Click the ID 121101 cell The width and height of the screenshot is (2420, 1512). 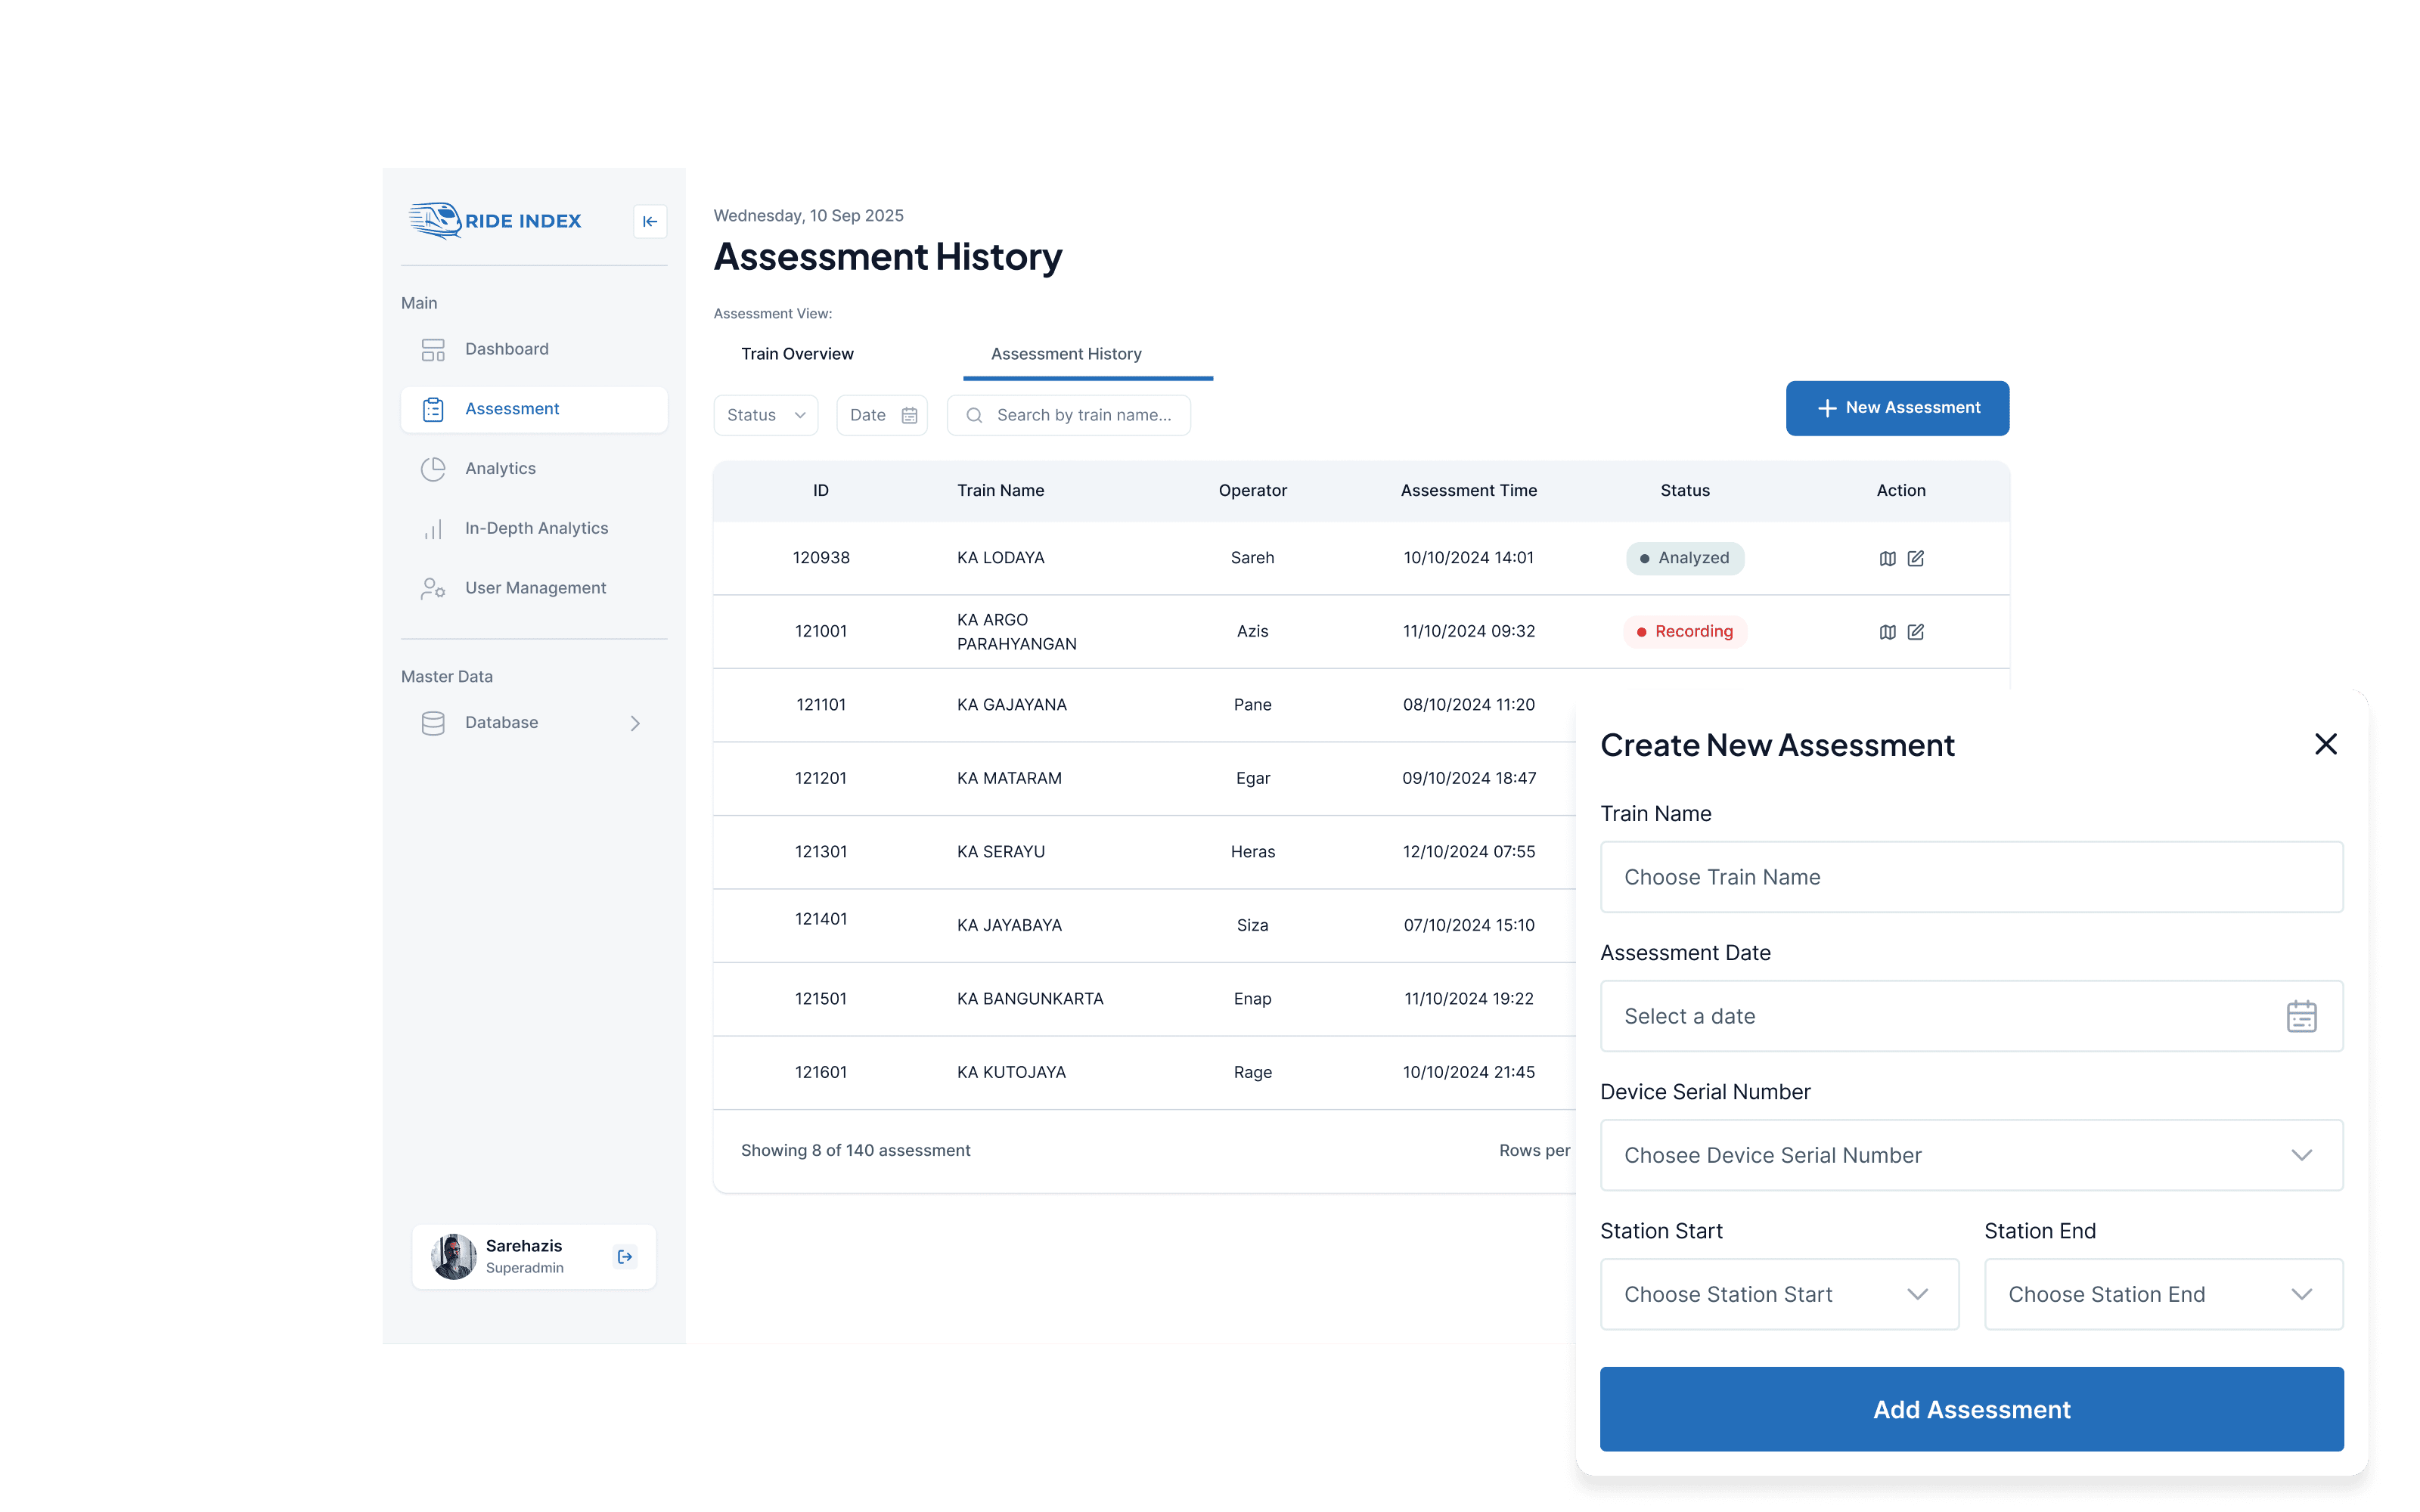point(821,705)
